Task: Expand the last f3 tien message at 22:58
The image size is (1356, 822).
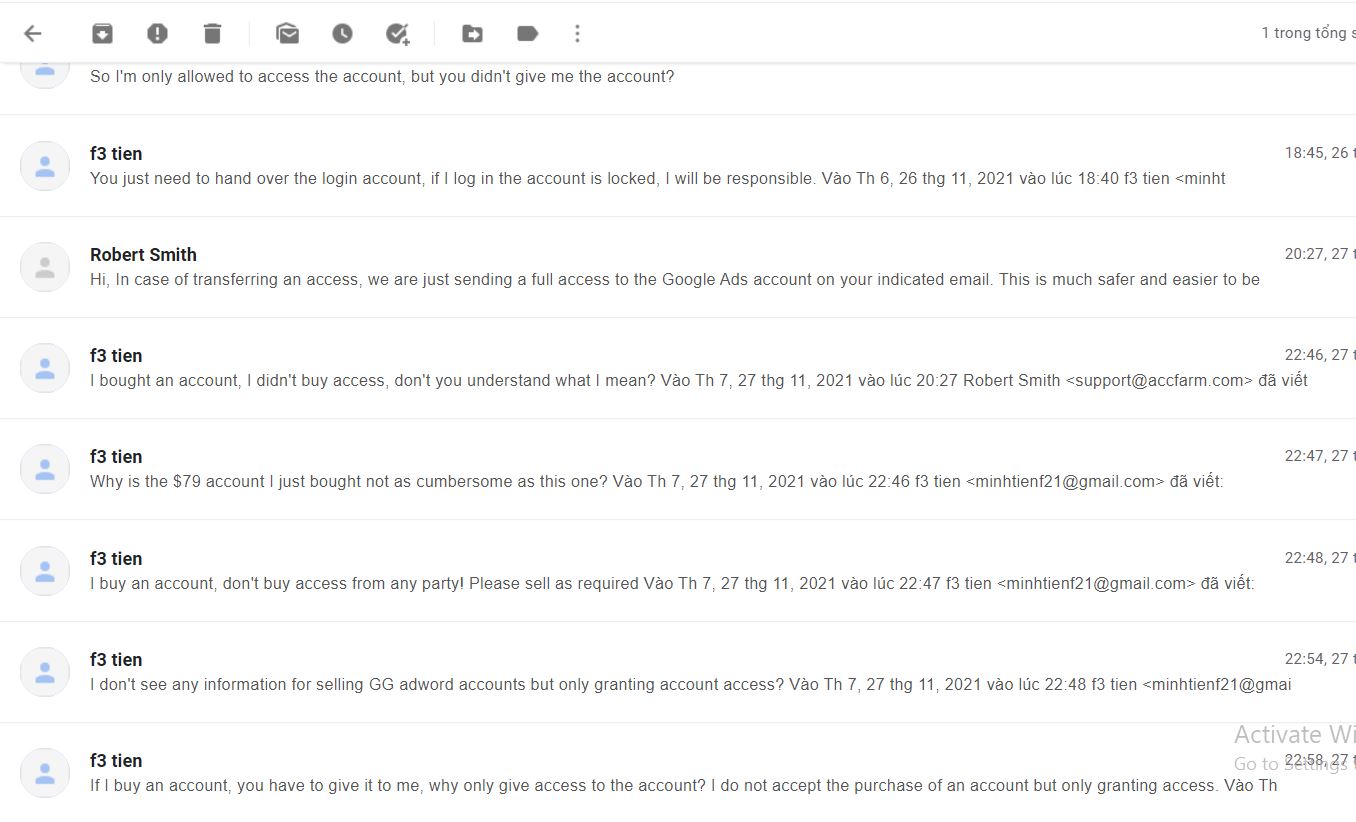Action: point(678,773)
